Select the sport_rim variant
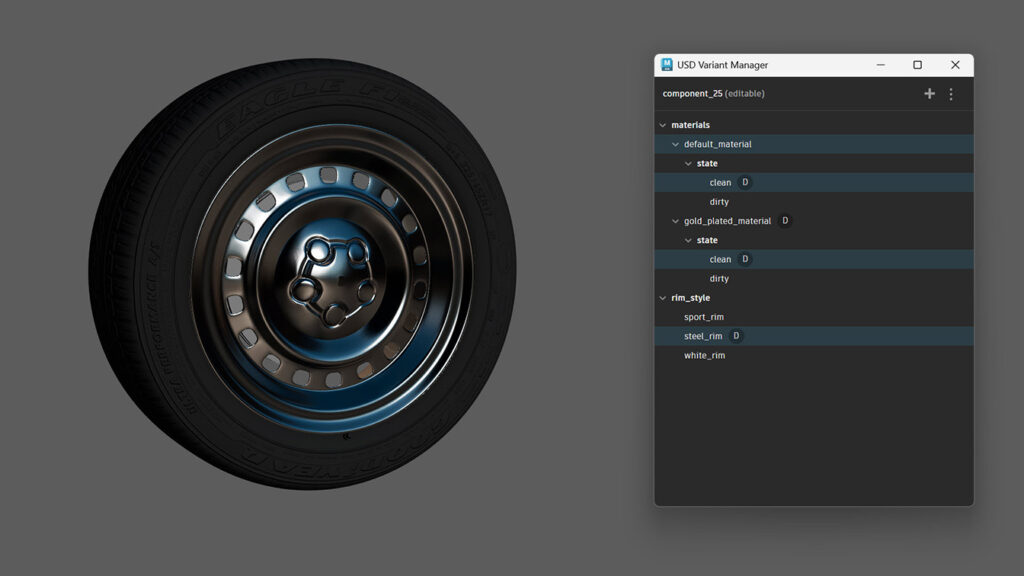The width and height of the screenshot is (1024, 576). [x=702, y=316]
